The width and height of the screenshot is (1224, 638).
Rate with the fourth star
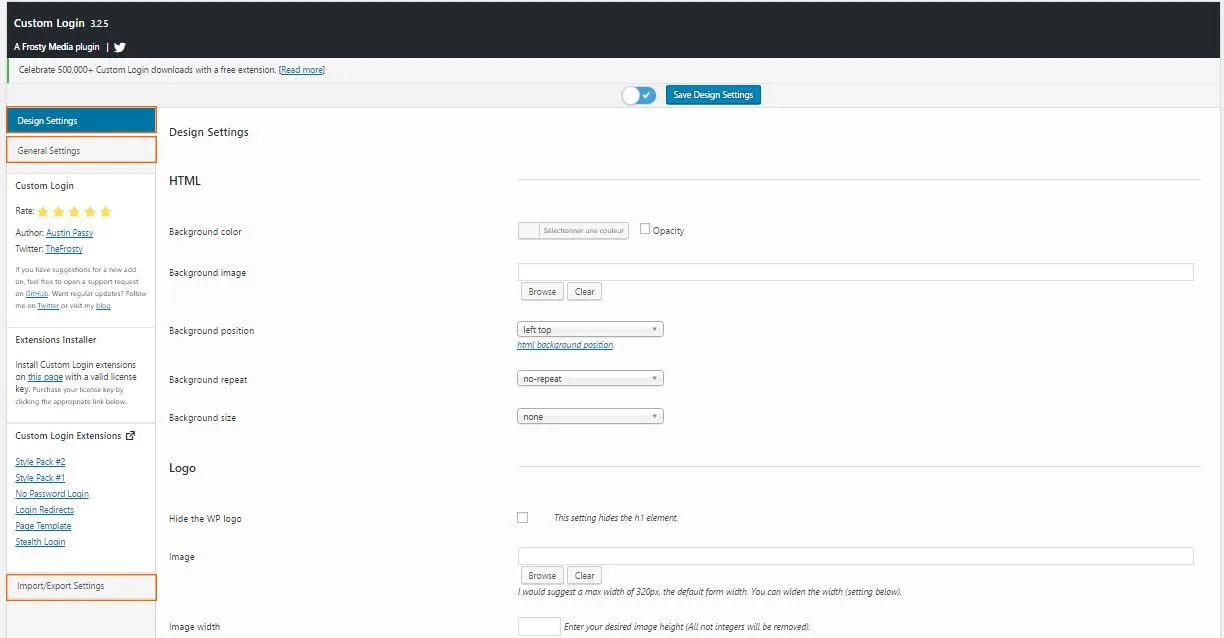click(x=90, y=212)
